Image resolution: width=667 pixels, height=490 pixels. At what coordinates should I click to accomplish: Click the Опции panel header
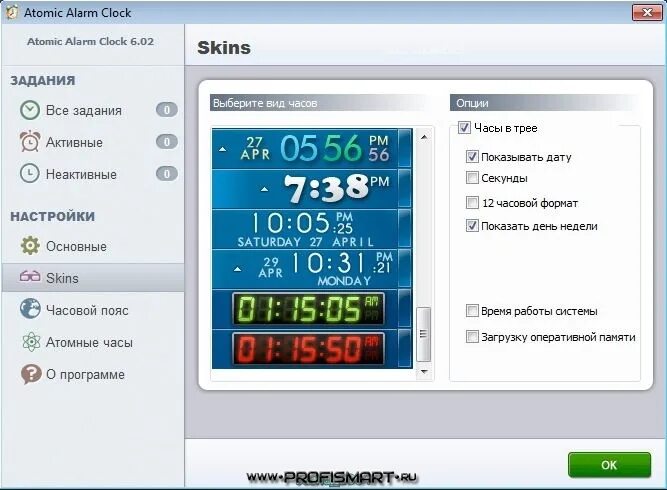544,103
